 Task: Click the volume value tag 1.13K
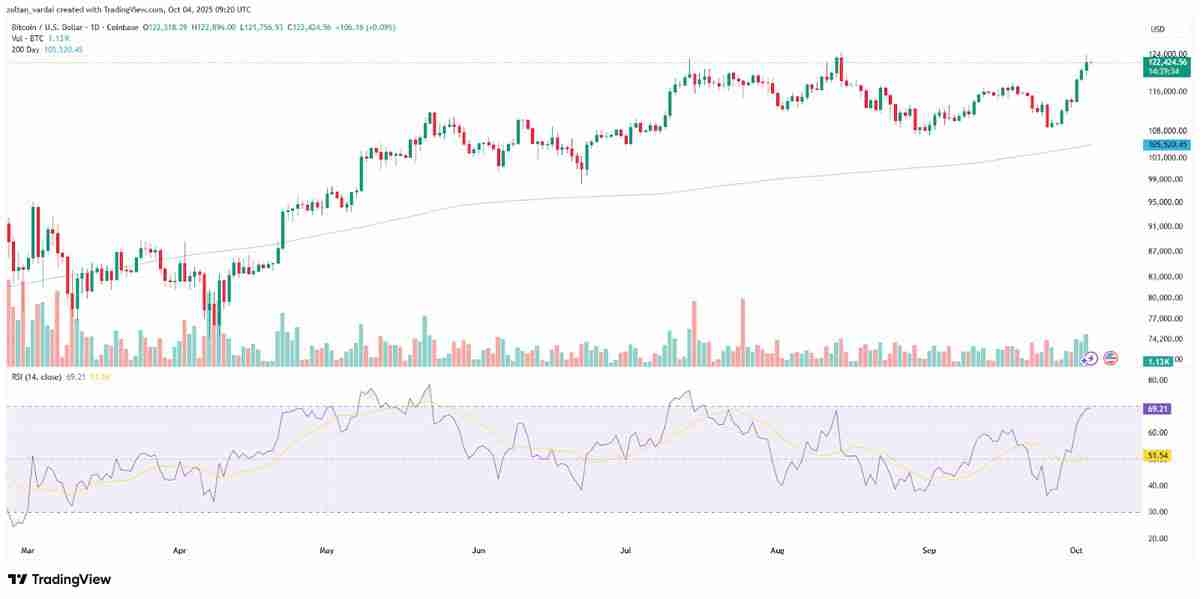(1158, 363)
